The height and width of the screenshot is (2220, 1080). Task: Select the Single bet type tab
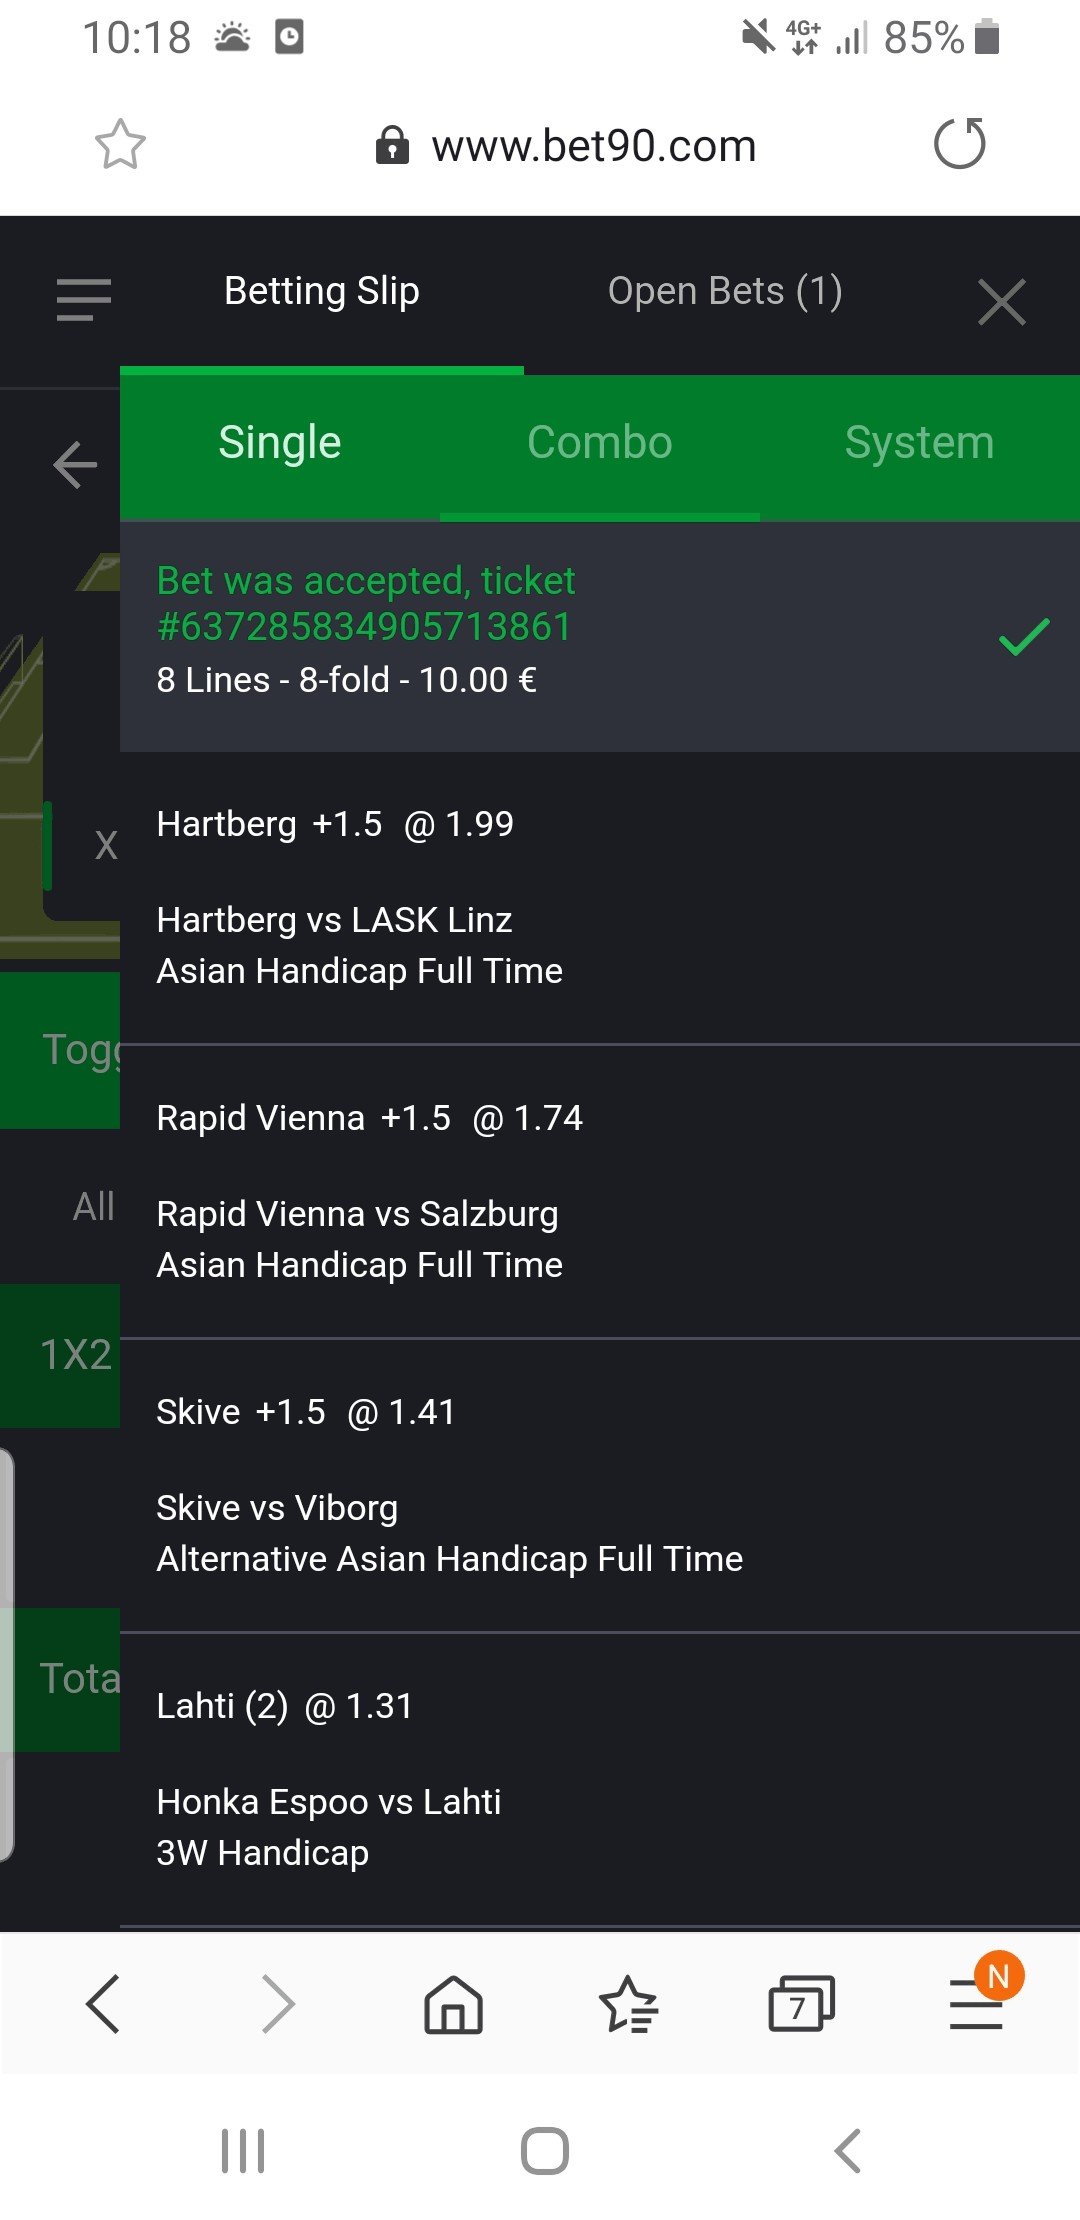pyautogui.click(x=280, y=443)
